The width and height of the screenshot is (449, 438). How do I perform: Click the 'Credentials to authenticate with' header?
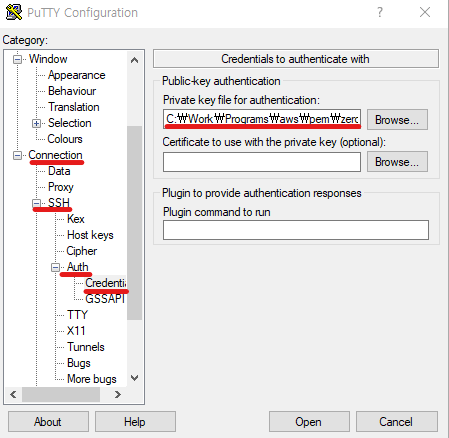[x=296, y=59]
